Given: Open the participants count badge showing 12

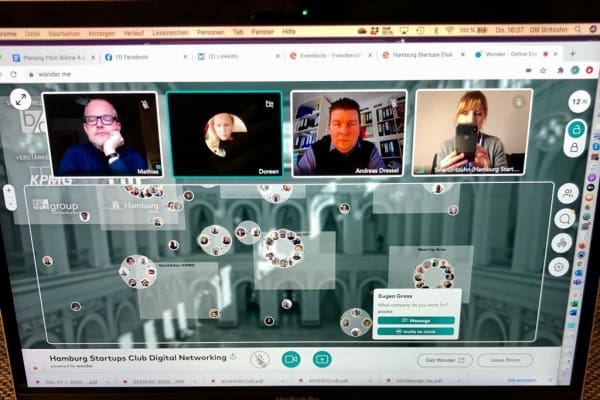Looking at the screenshot, I should pos(579,102).
